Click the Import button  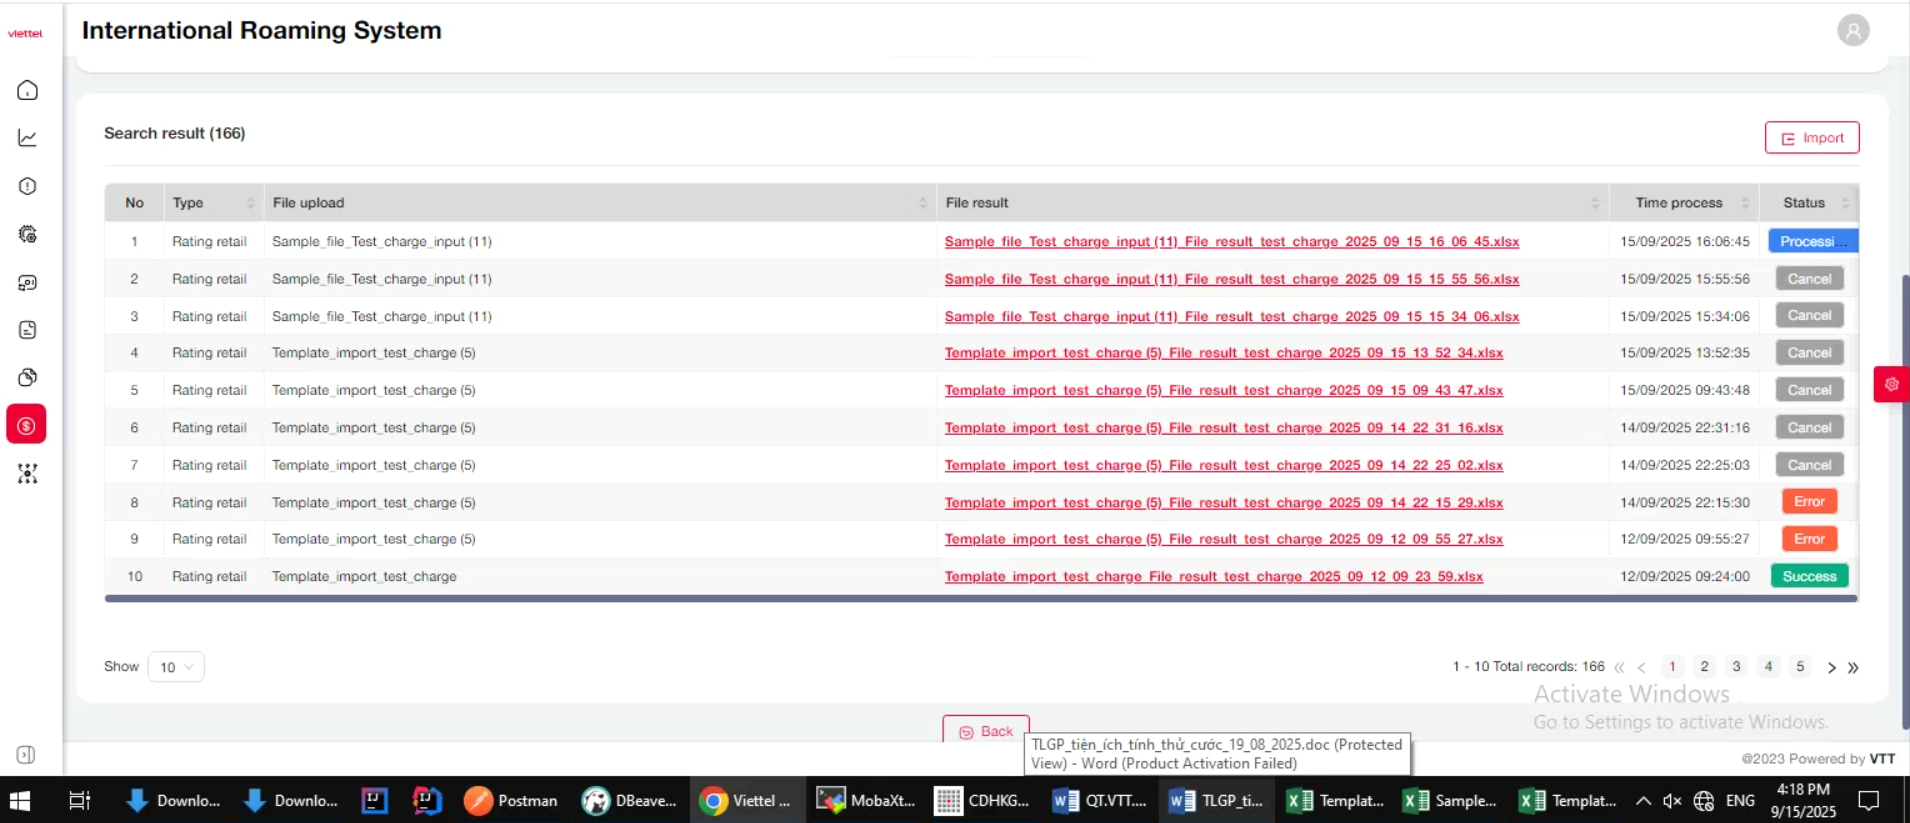[x=1811, y=138]
